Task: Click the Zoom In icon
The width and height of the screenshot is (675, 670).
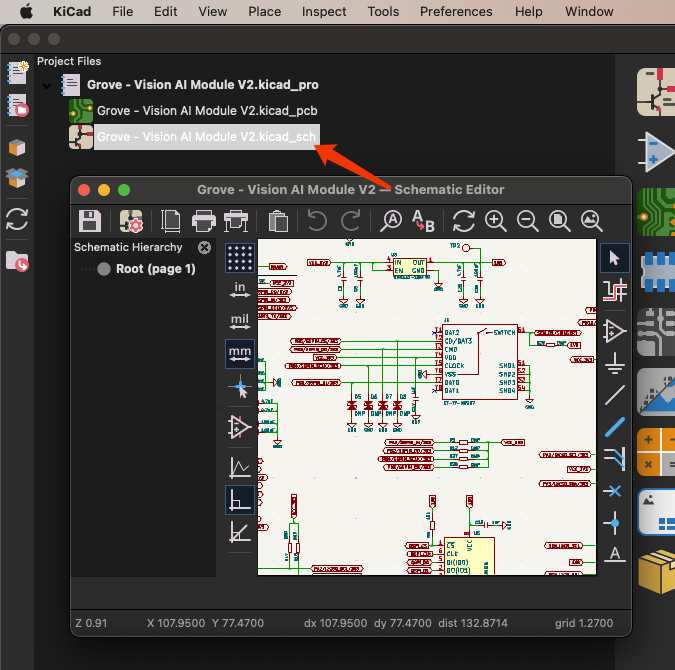Action: (495, 221)
